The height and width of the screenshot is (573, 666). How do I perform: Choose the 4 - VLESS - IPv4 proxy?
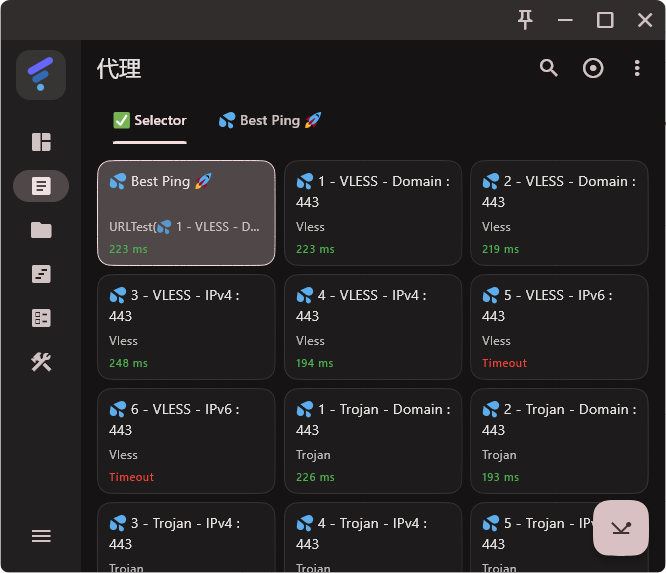point(373,327)
